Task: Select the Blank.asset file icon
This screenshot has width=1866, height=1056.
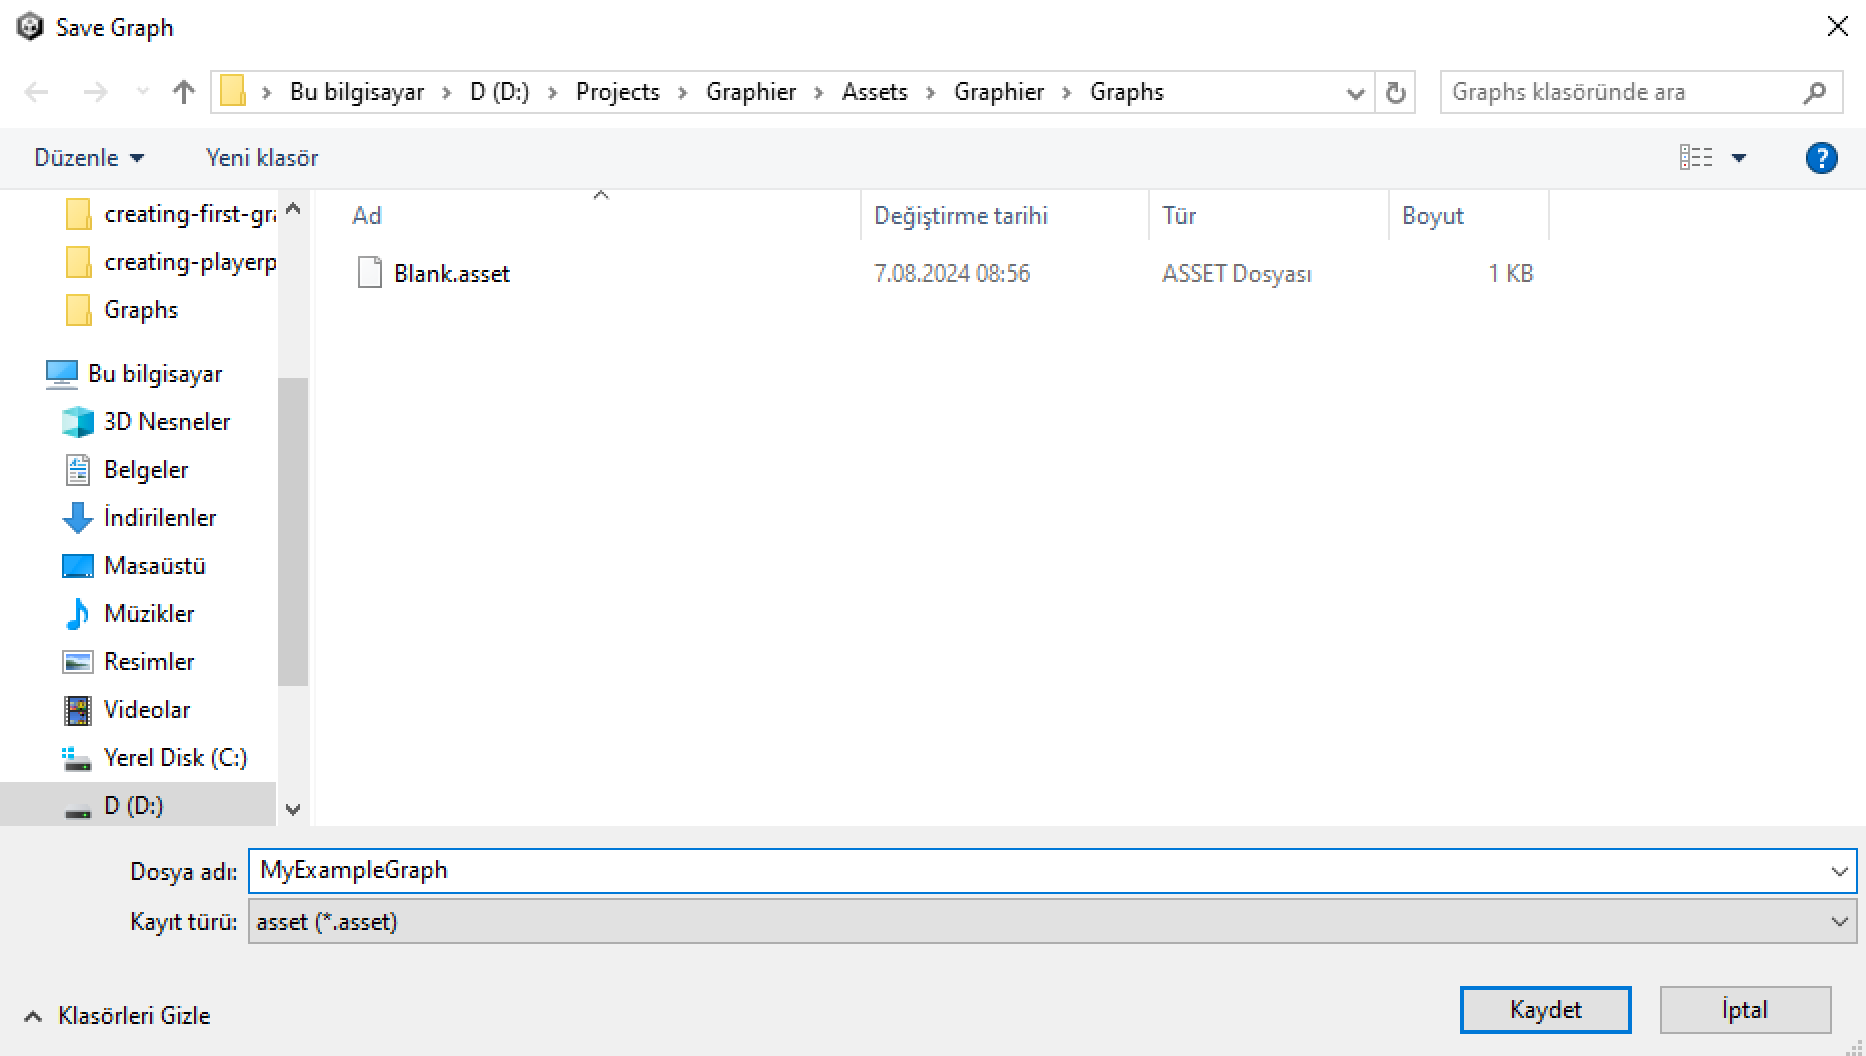Action: [370, 273]
